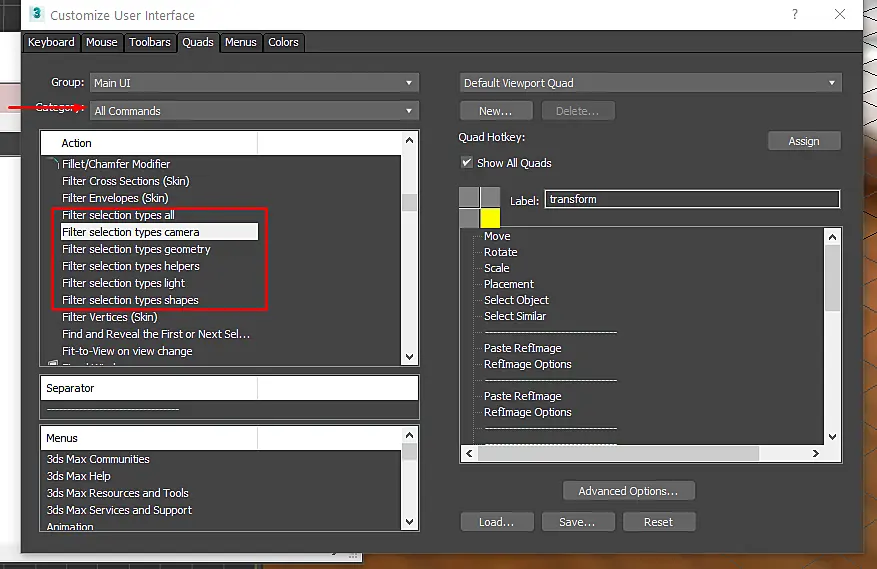Click right arrow of horizontal scrollbar
Image resolution: width=877 pixels, height=569 pixels.
815,454
